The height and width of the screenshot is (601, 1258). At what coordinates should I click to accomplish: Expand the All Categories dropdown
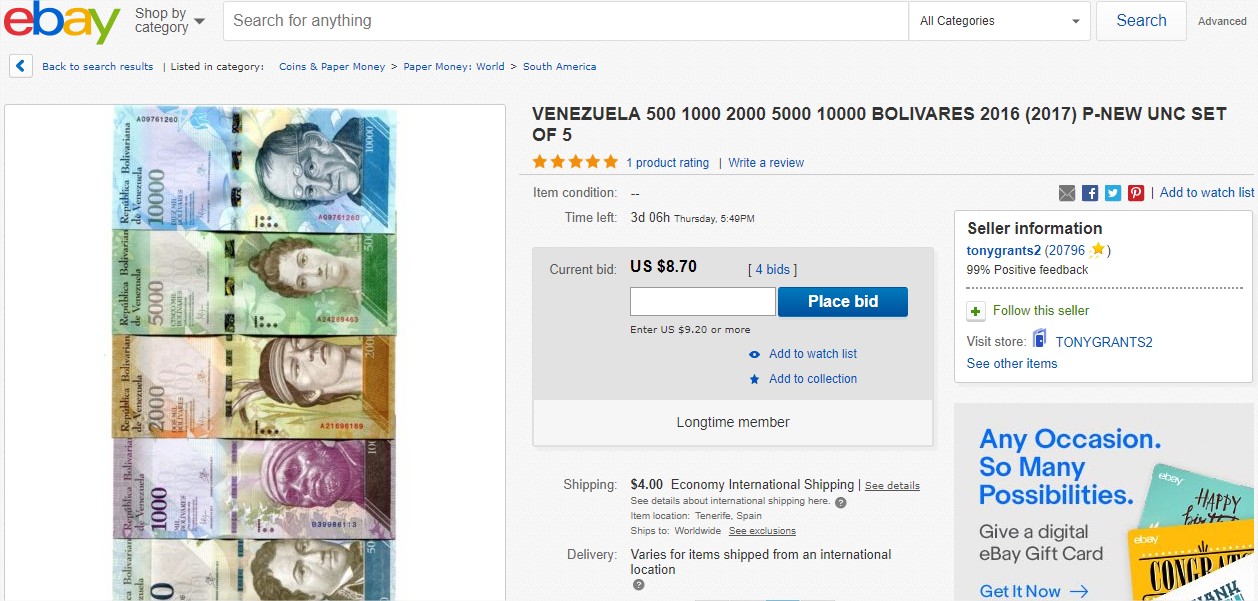click(x=1000, y=21)
